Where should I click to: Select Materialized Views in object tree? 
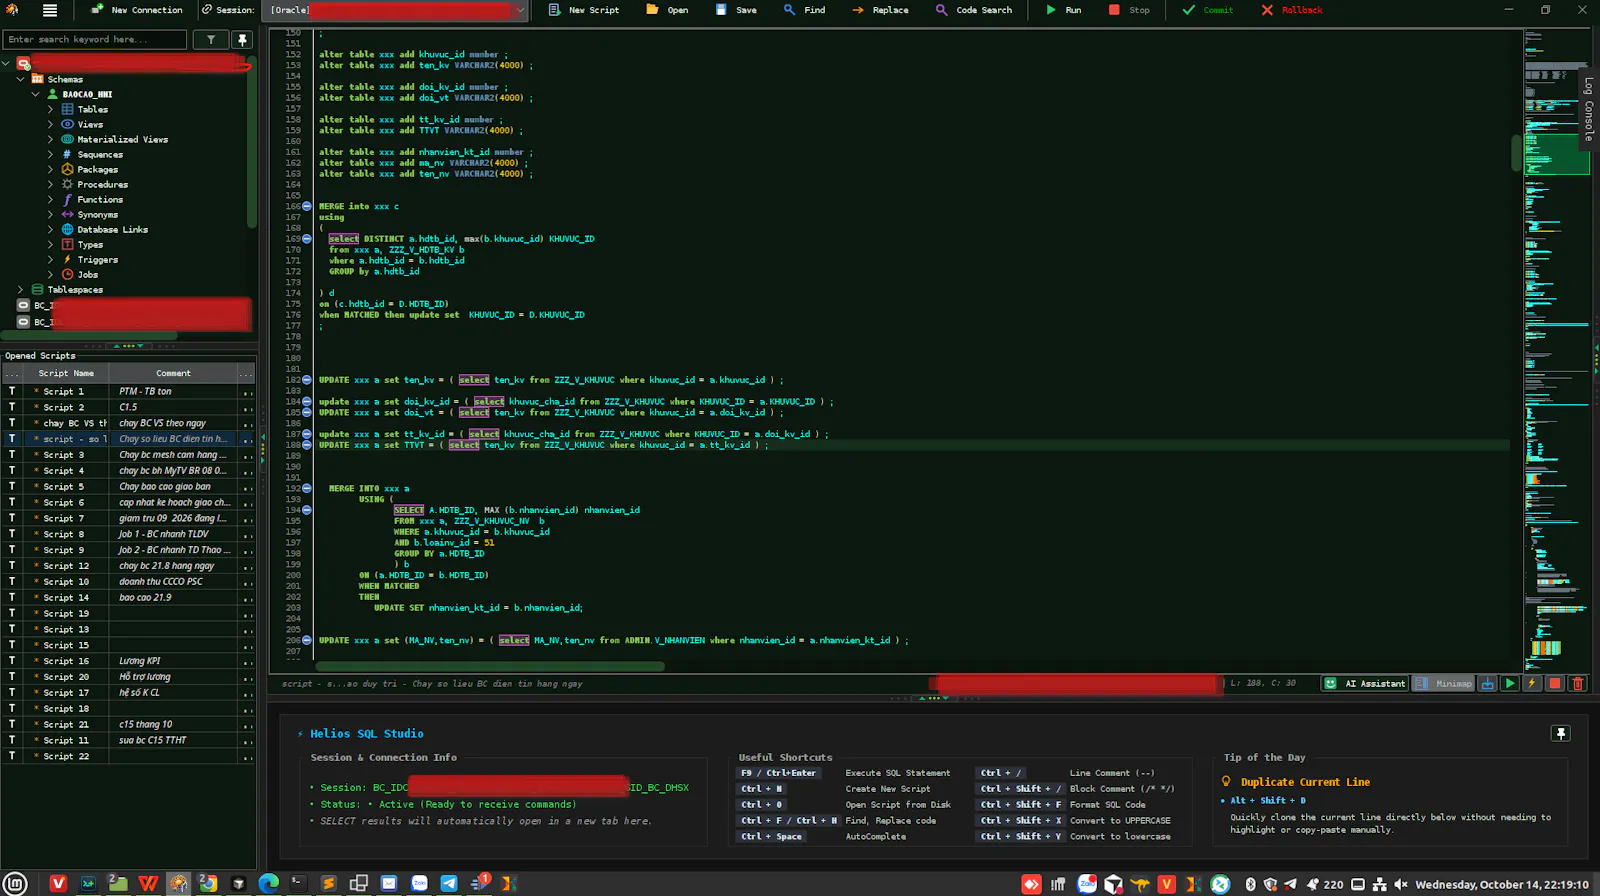pyautogui.click(x=122, y=139)
